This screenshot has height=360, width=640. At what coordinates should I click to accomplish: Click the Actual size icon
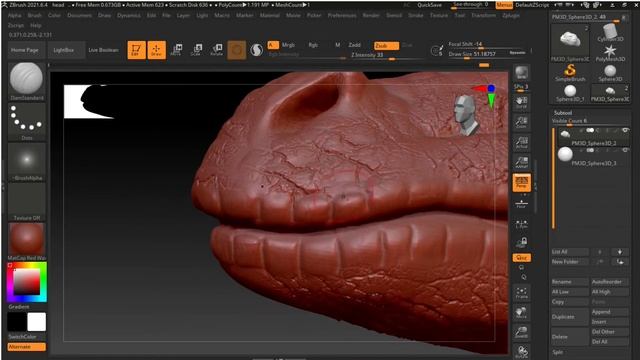click(521, 142)
